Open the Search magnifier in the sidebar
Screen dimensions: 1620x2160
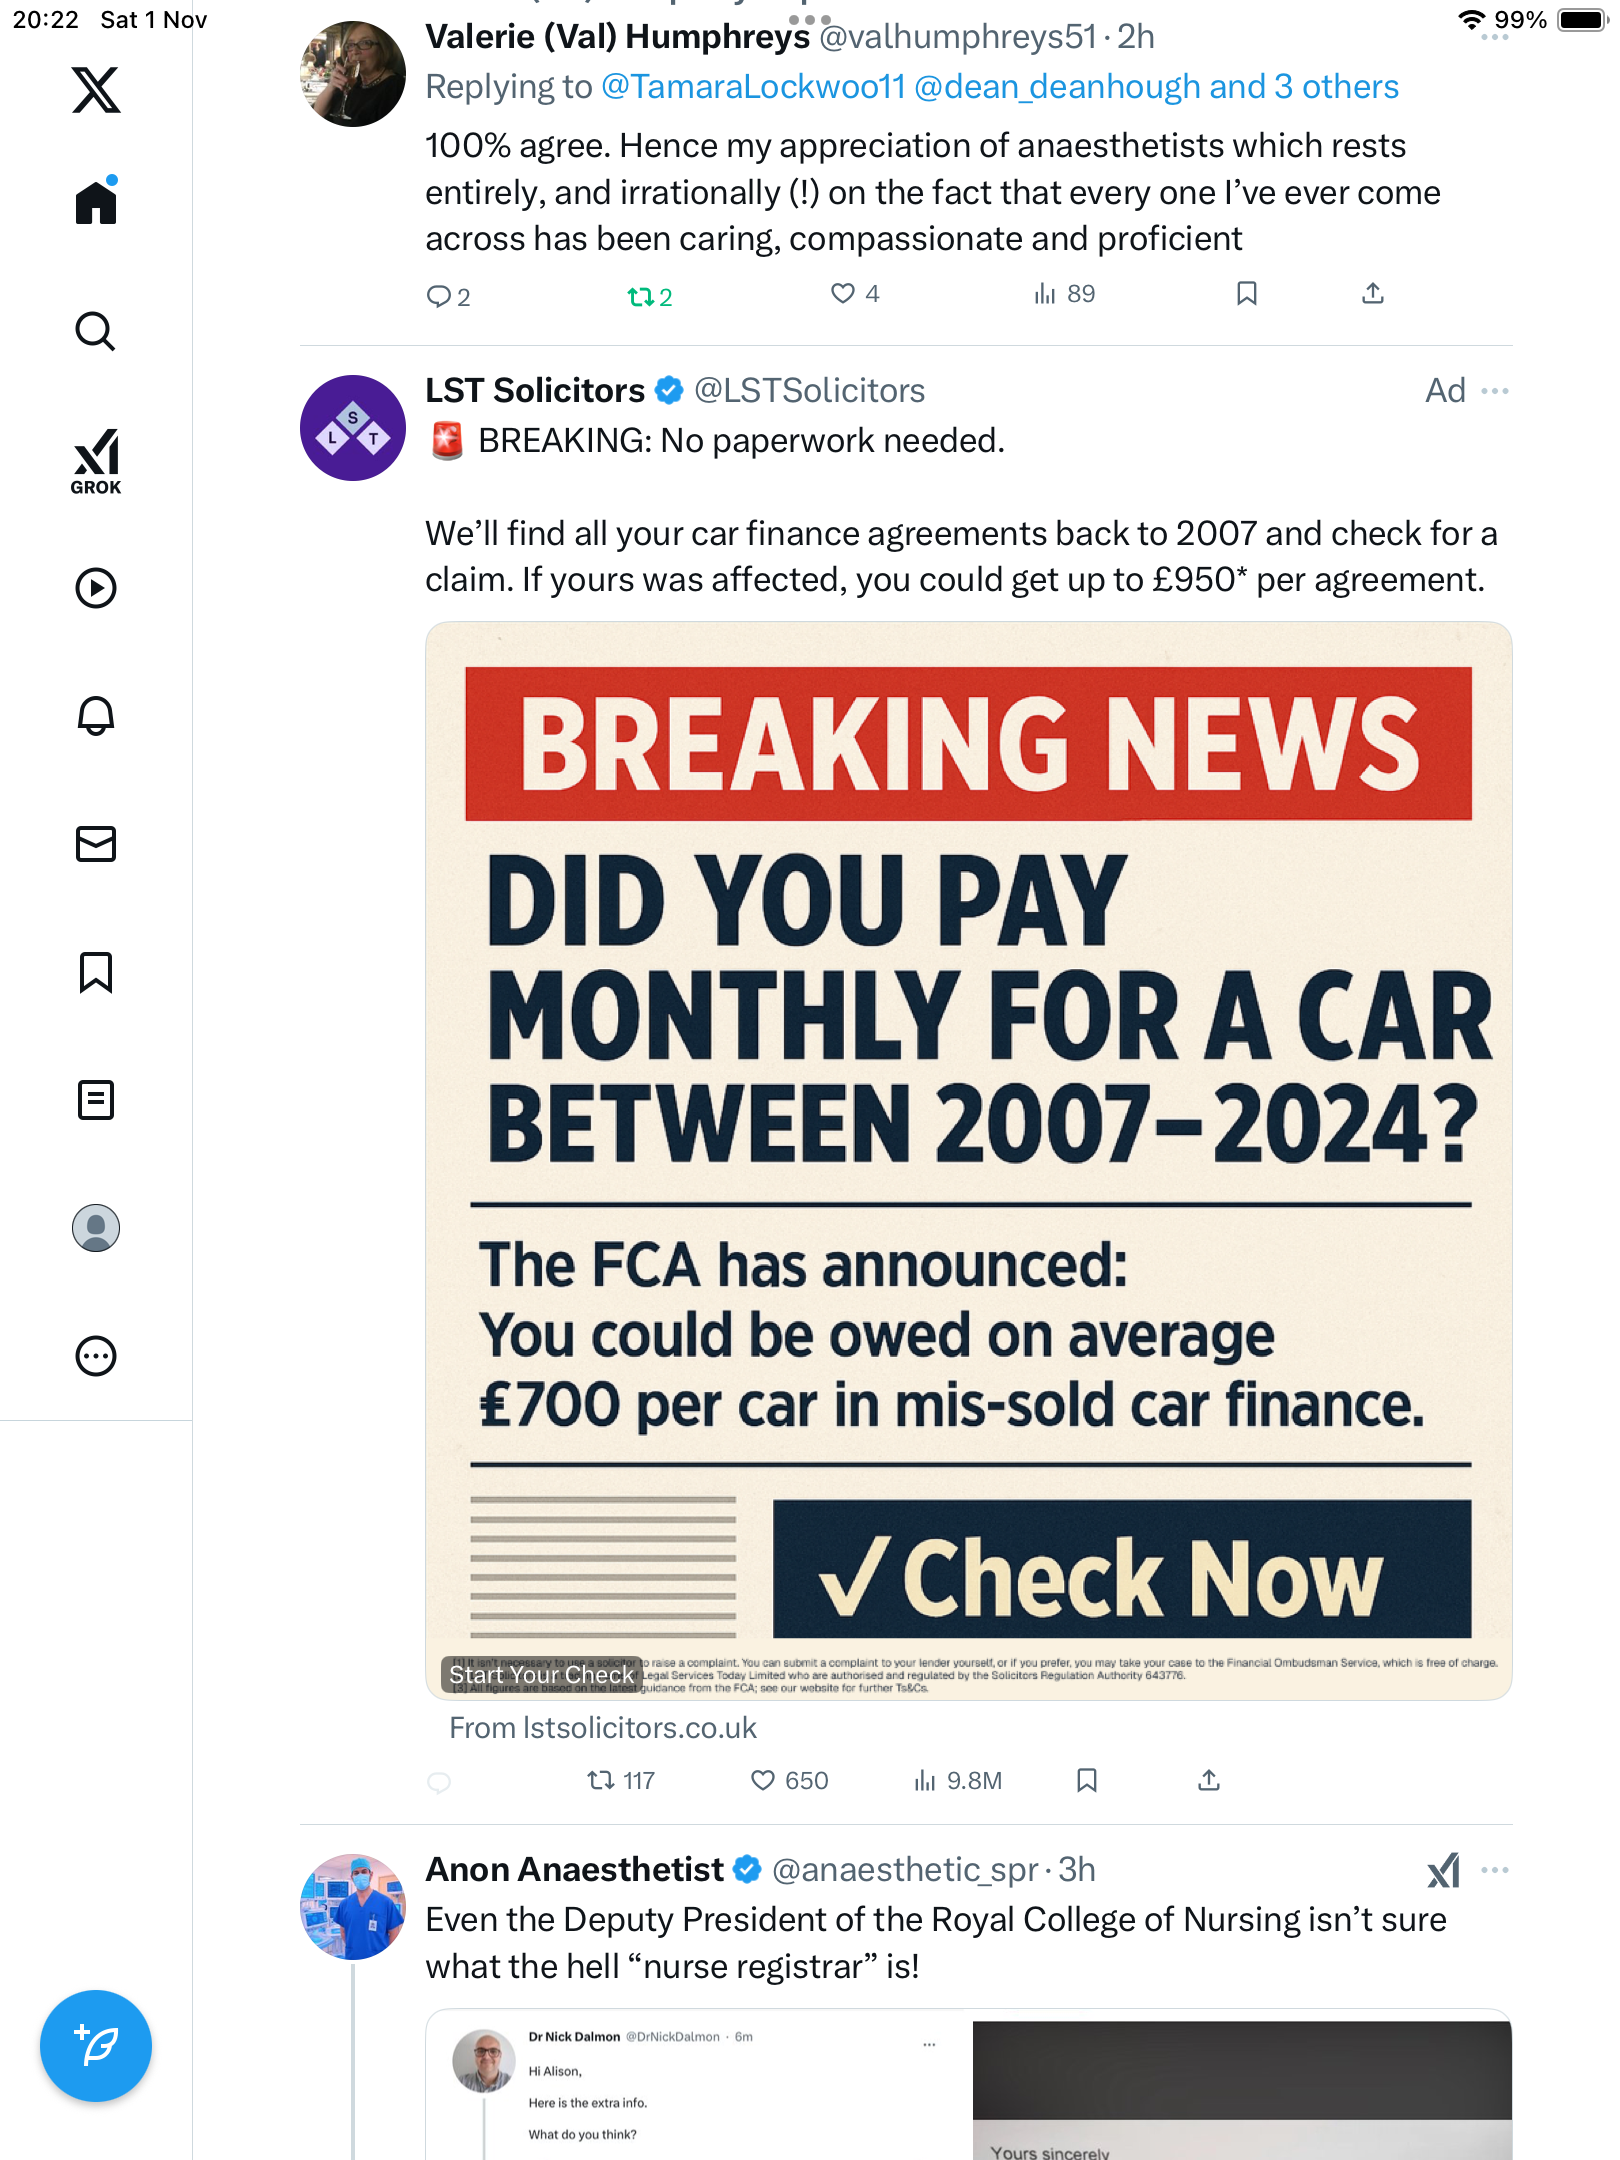tap(96, 331)
